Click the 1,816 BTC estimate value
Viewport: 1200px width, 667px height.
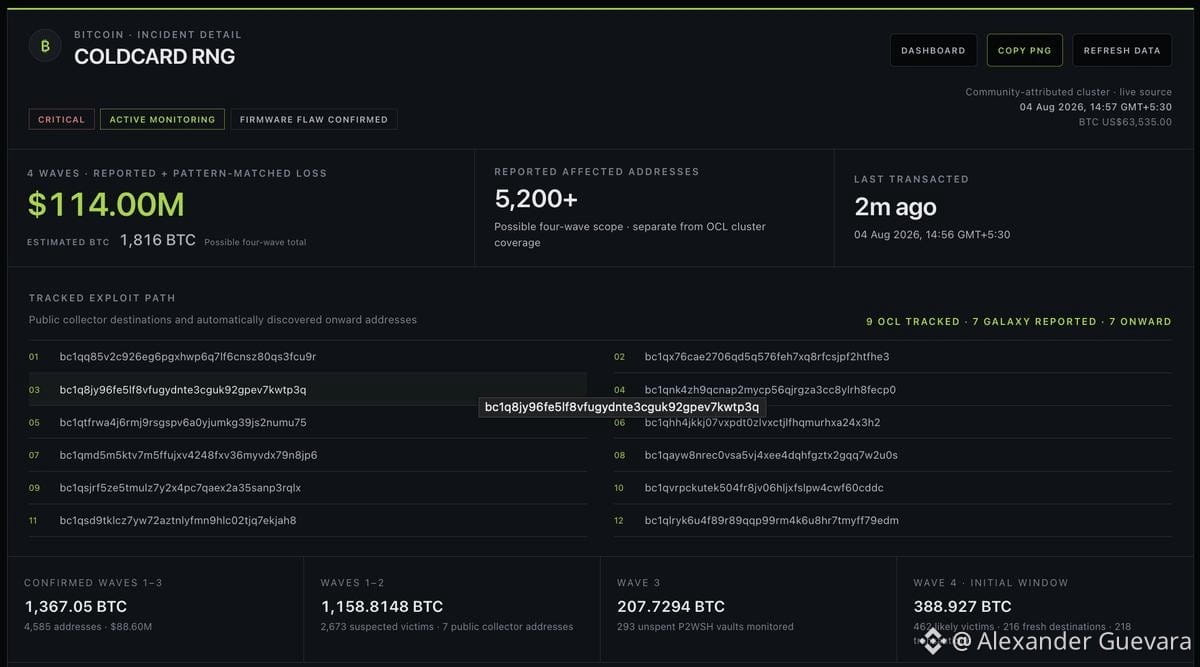tap(158, 241)
